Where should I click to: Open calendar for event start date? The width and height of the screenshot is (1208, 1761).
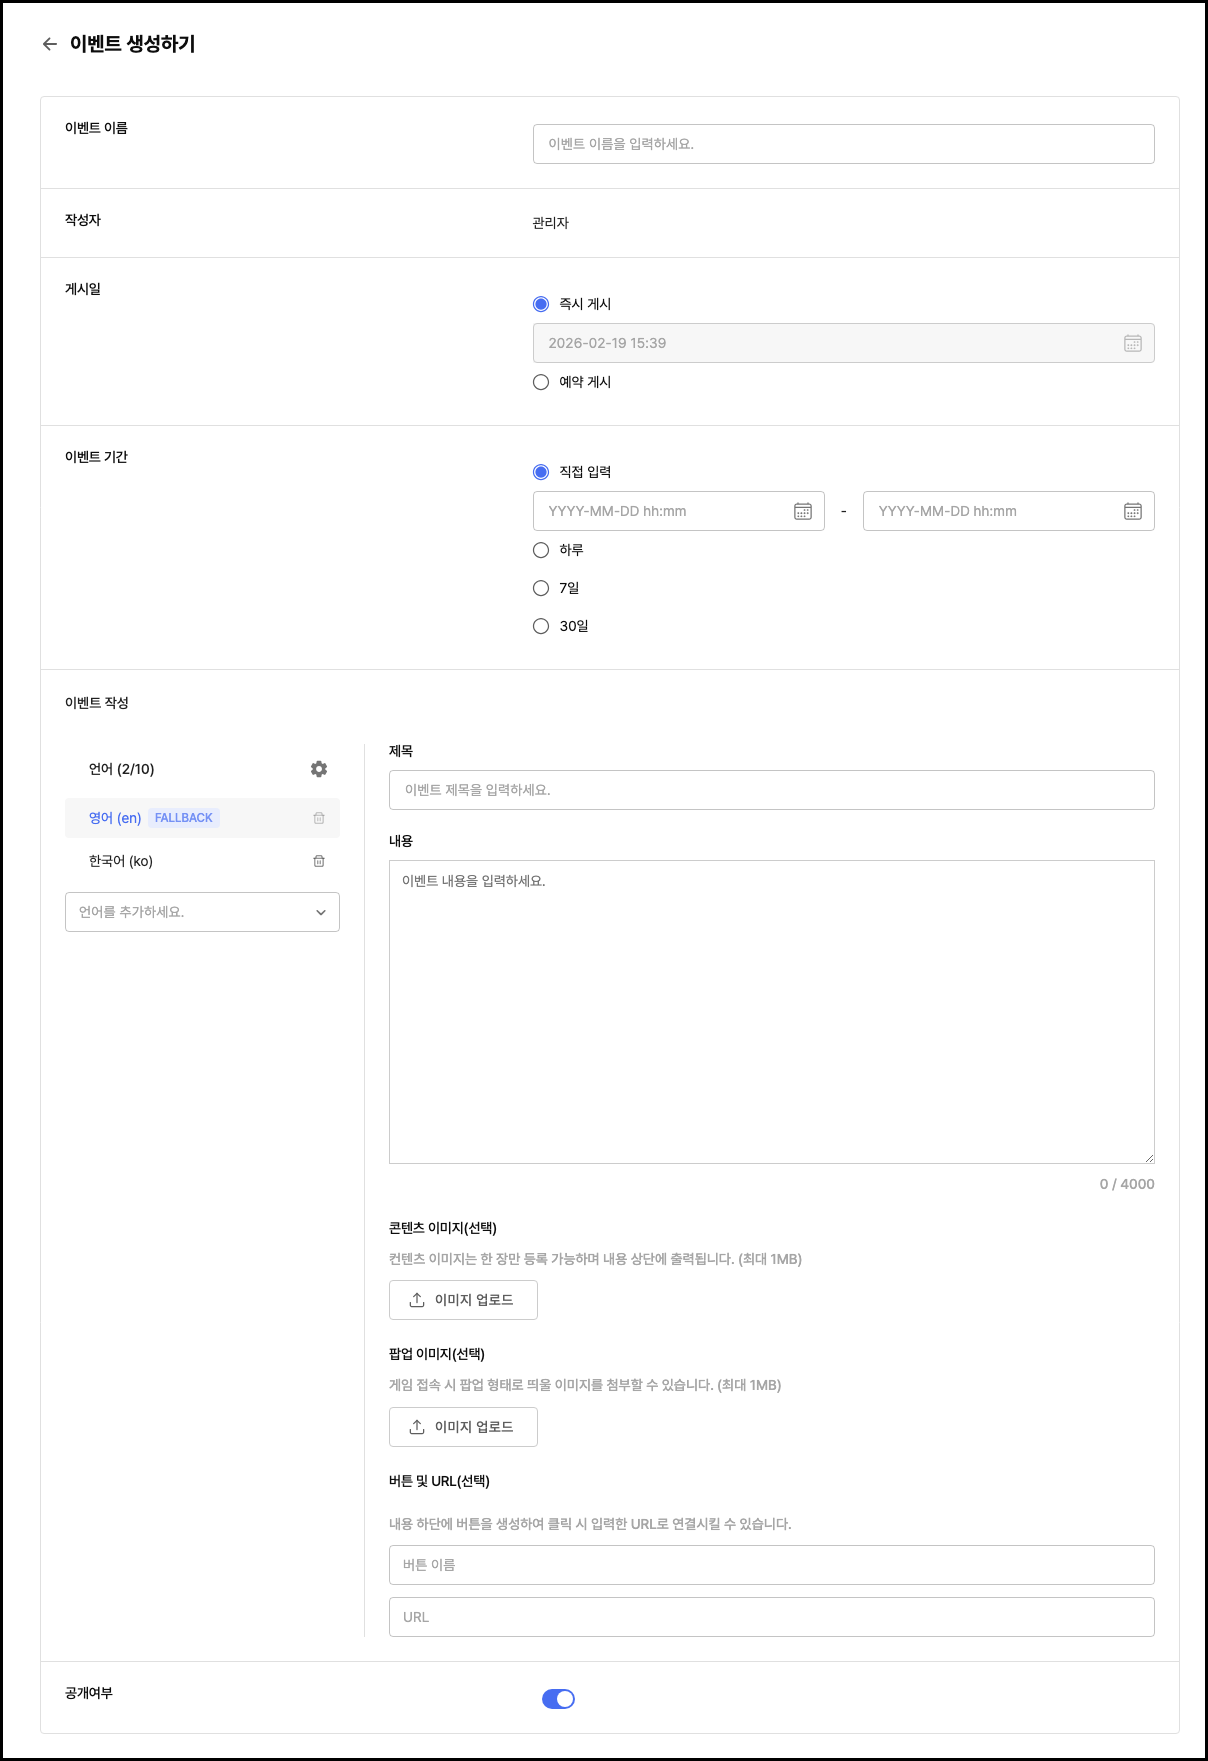tap(802, 511)
